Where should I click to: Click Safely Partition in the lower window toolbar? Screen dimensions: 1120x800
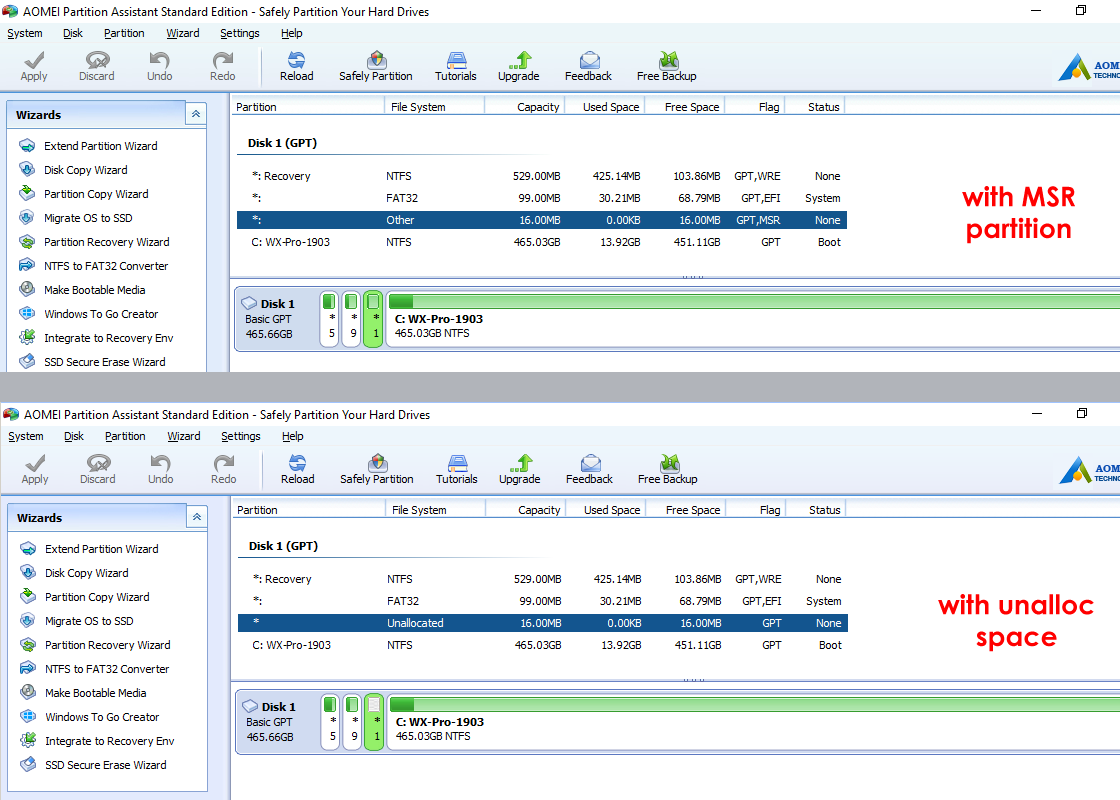tap(376, 469)
